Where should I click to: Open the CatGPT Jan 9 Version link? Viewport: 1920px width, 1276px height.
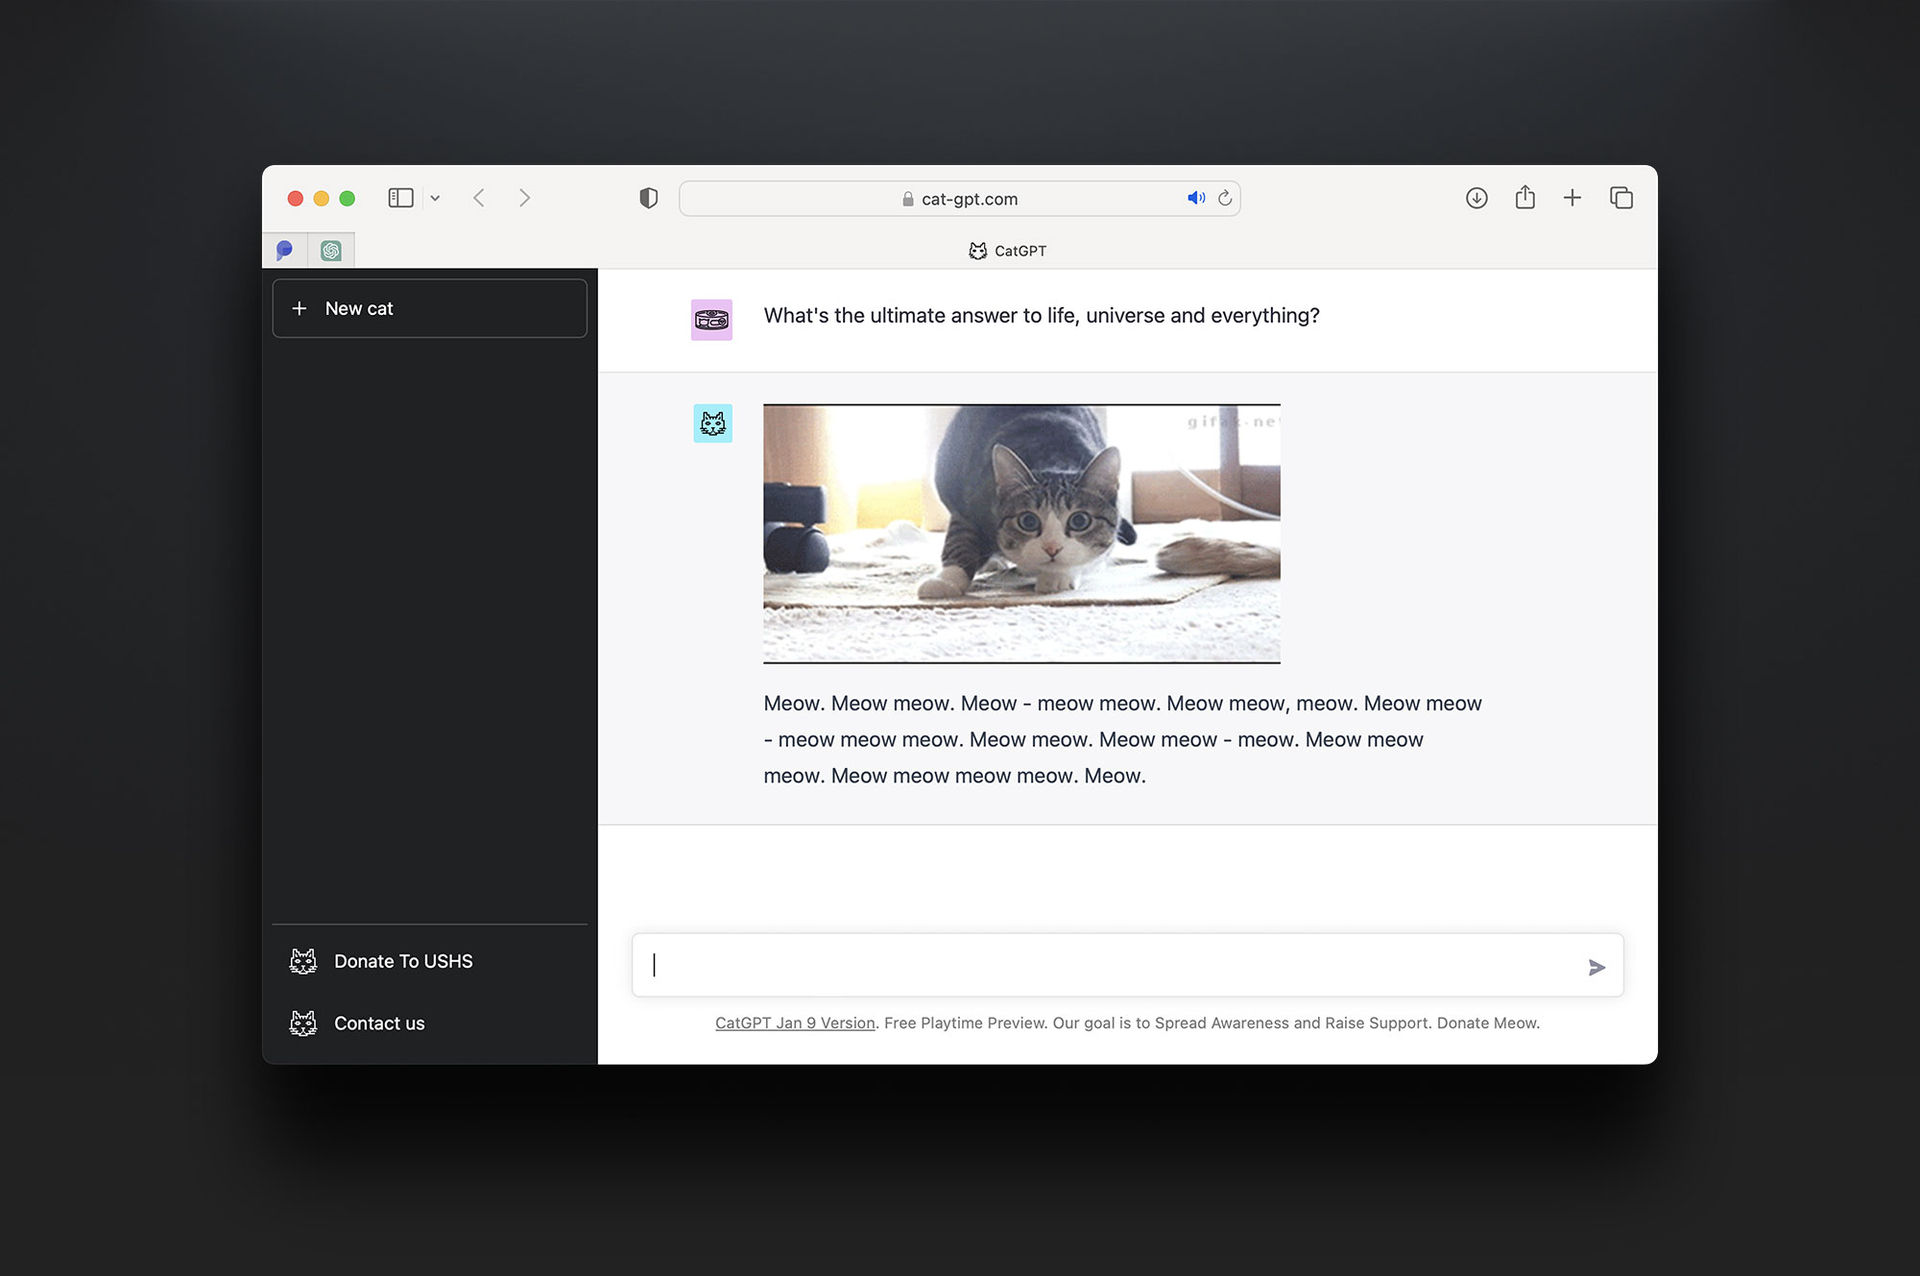(794, 1023)
